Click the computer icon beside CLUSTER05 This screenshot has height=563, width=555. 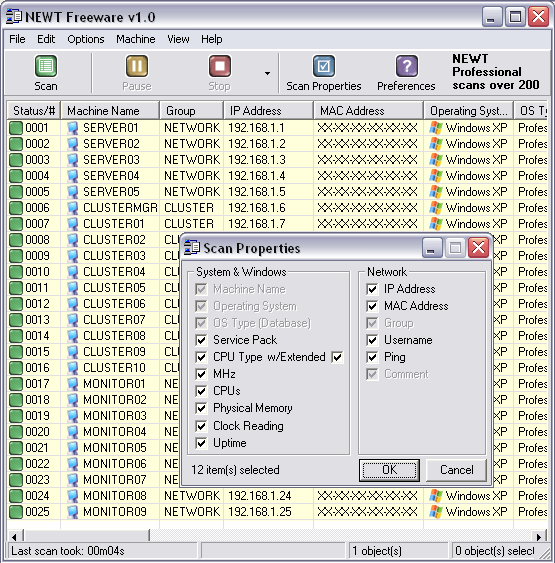(x=73, y=288)
